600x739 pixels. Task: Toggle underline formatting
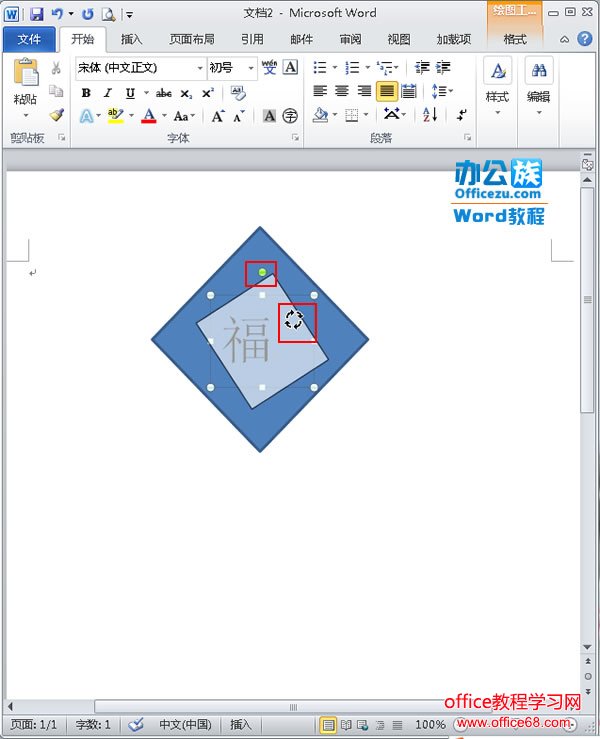tap(130, 93)
